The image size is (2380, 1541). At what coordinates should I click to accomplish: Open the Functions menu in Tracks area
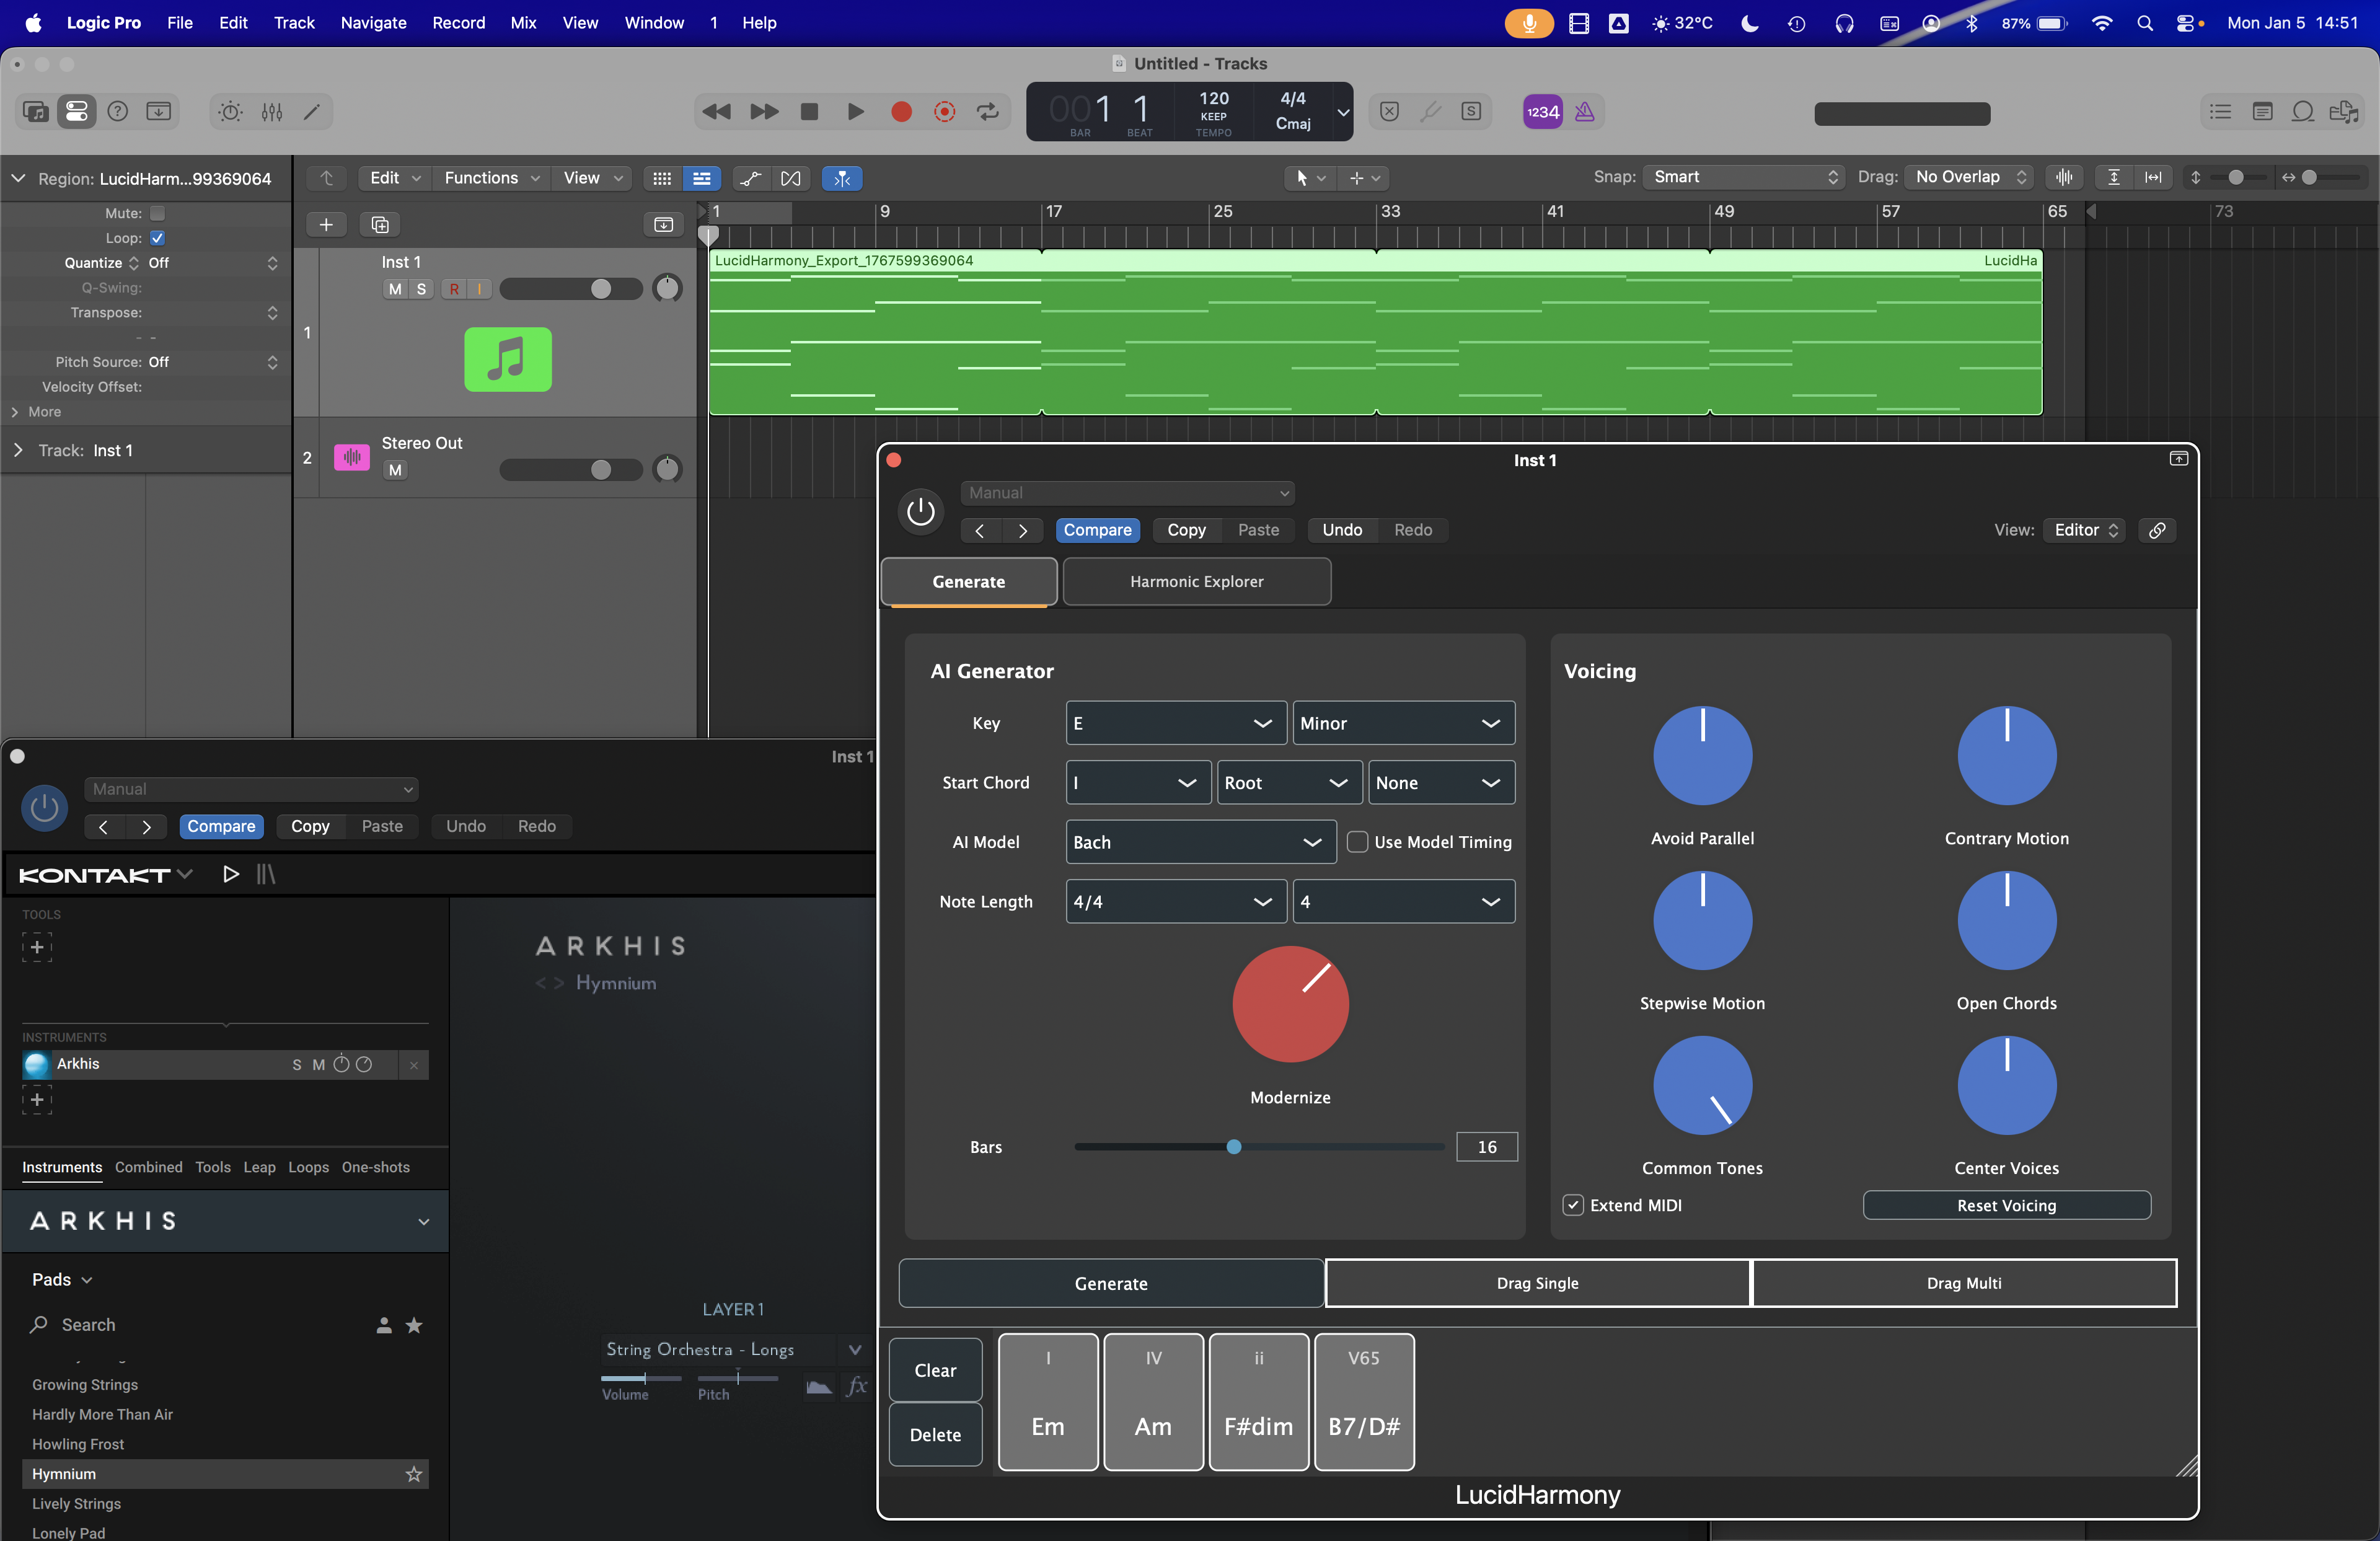[x=491, y=178]
